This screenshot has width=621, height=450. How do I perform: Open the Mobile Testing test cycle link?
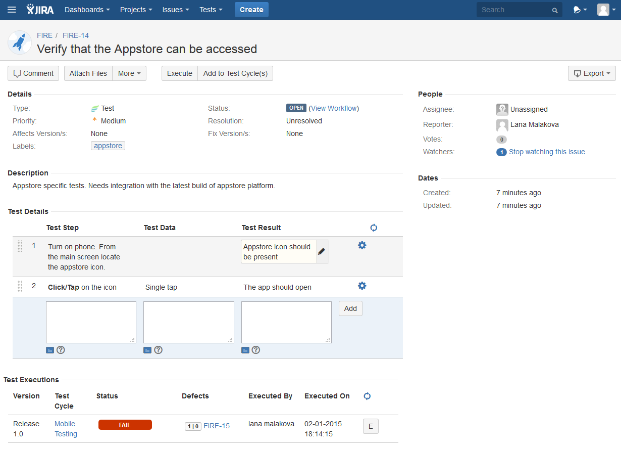[x=66, y=429]
